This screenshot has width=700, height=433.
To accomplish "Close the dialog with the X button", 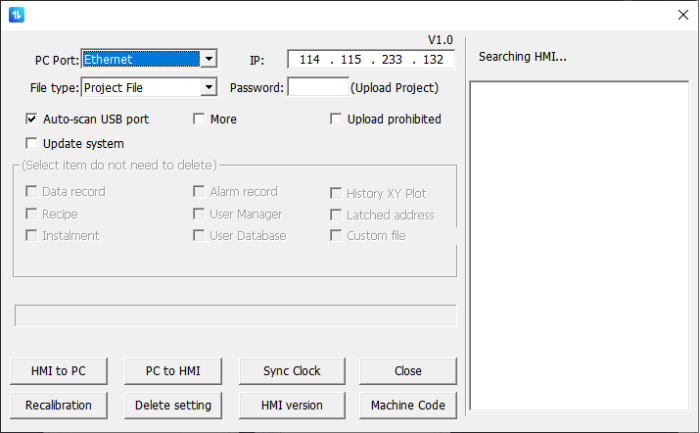I will click(x=683, y=15).
